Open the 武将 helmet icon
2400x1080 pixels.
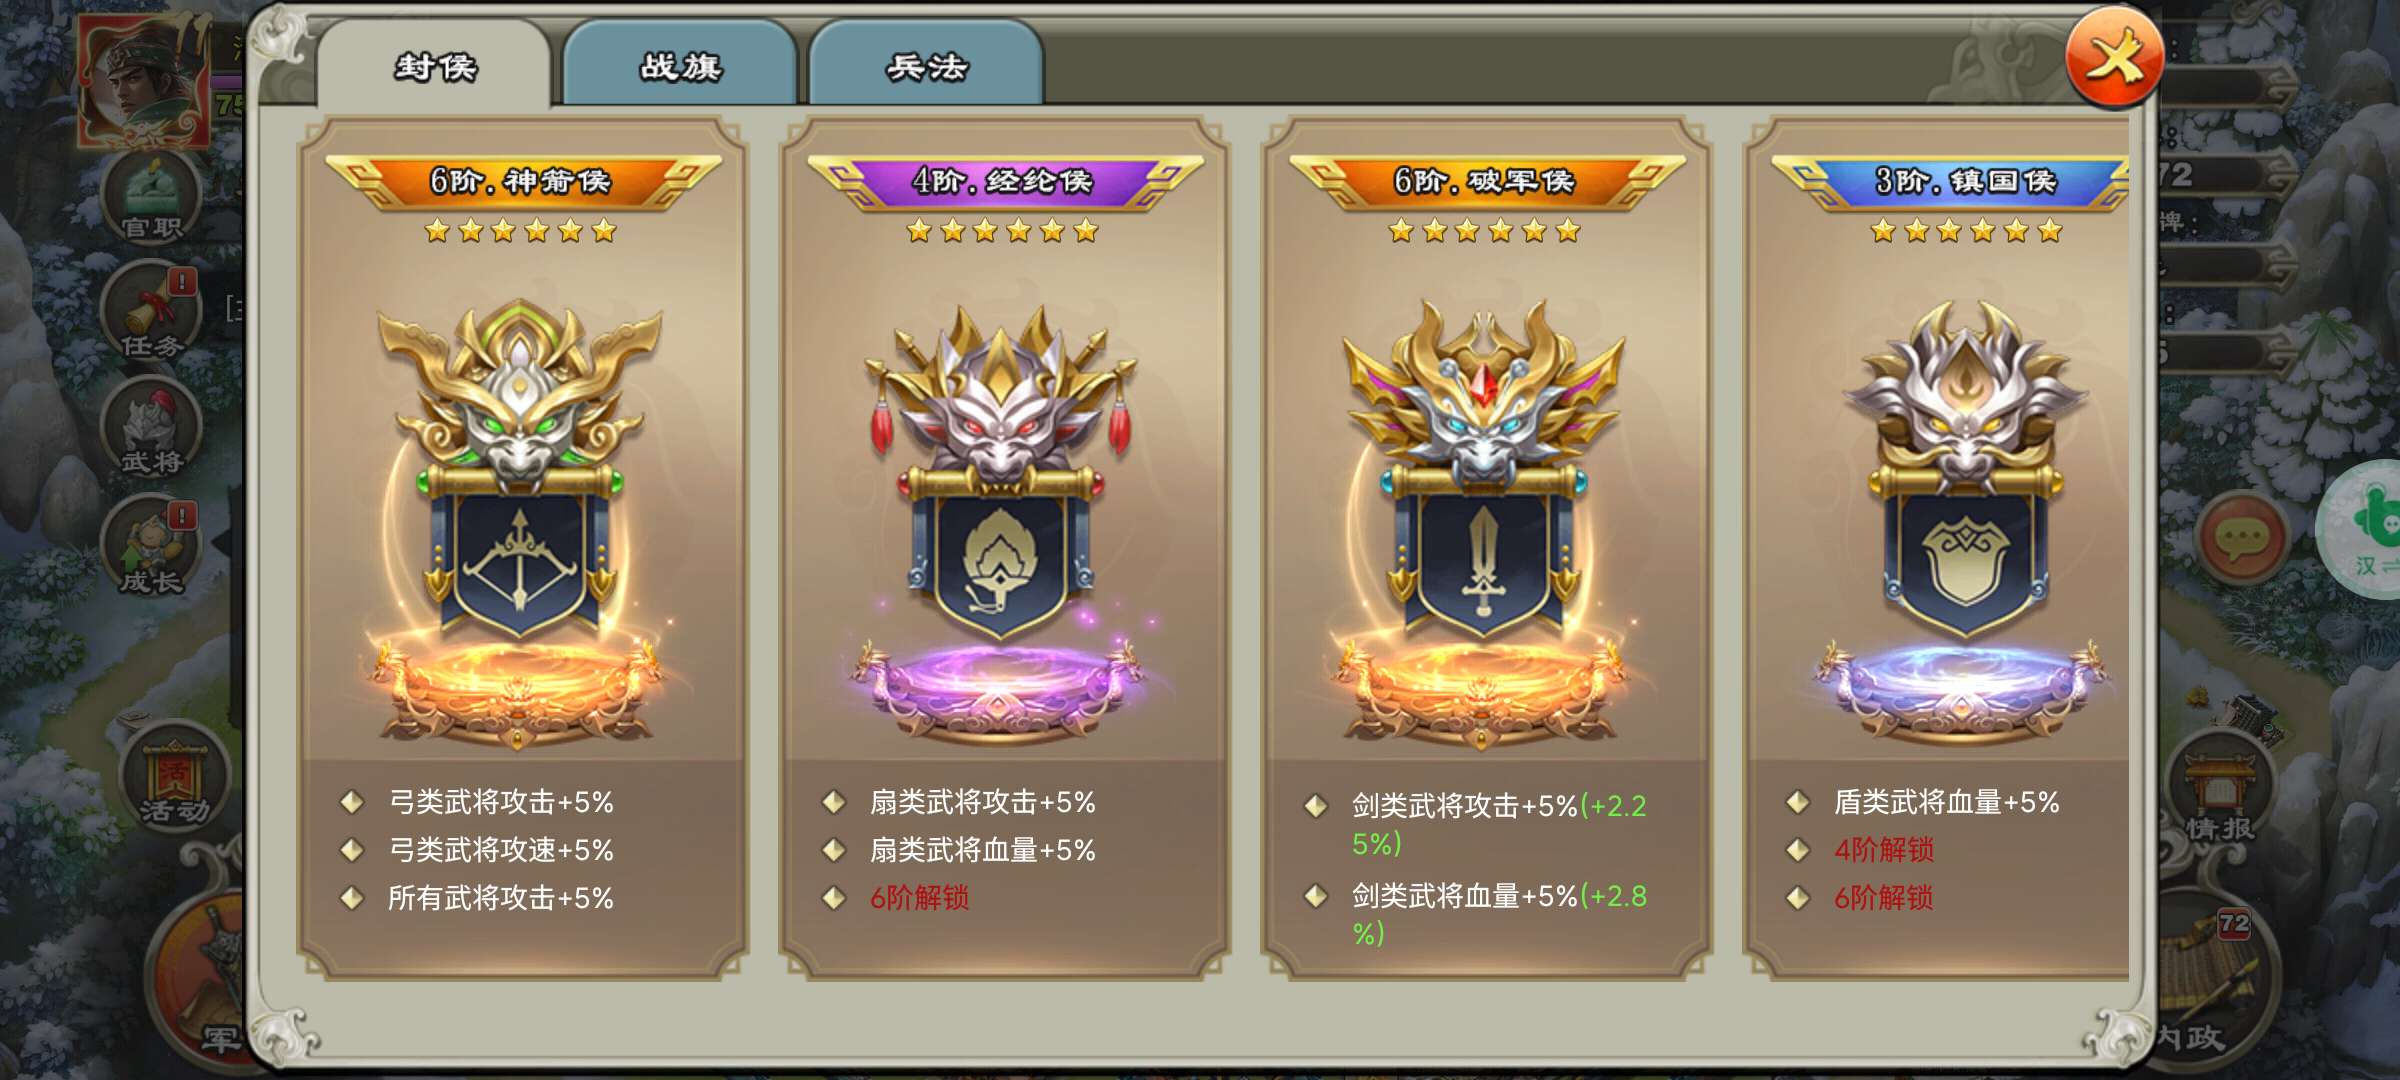pyautogui.click(x=152, y=430)
